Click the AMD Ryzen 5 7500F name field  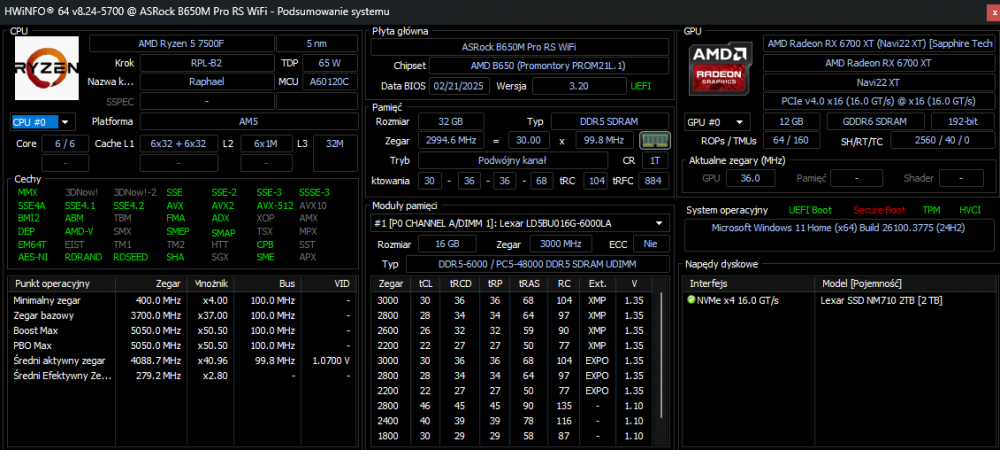pos(181,43)
